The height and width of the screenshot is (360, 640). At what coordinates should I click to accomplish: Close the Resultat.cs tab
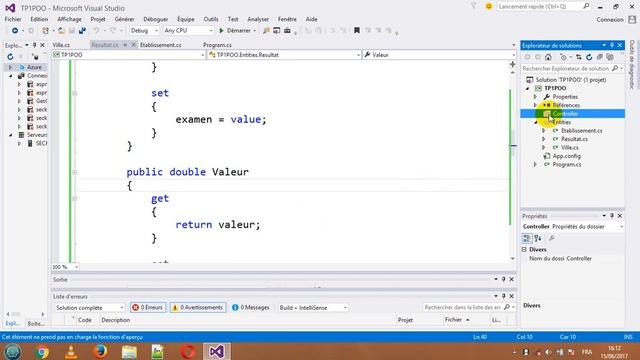pyautogui.click(x=133, y=45)
